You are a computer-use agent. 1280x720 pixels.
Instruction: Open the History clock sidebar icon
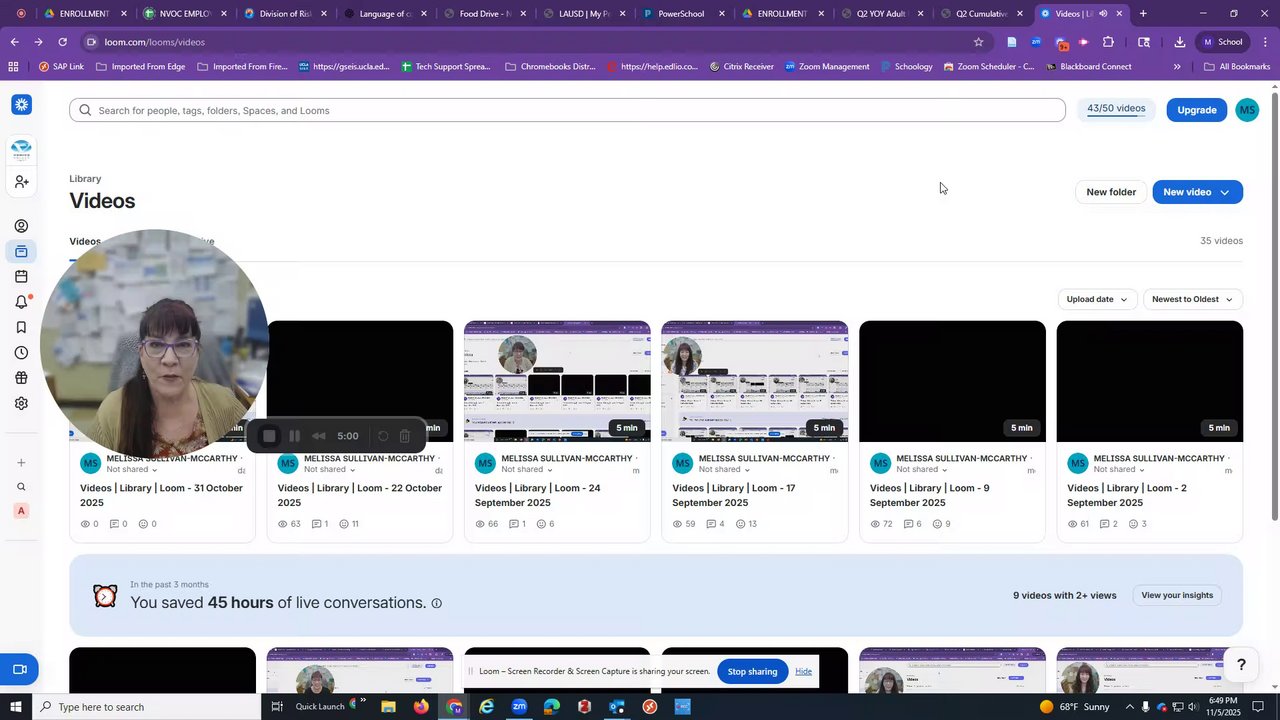pos(21,353)
